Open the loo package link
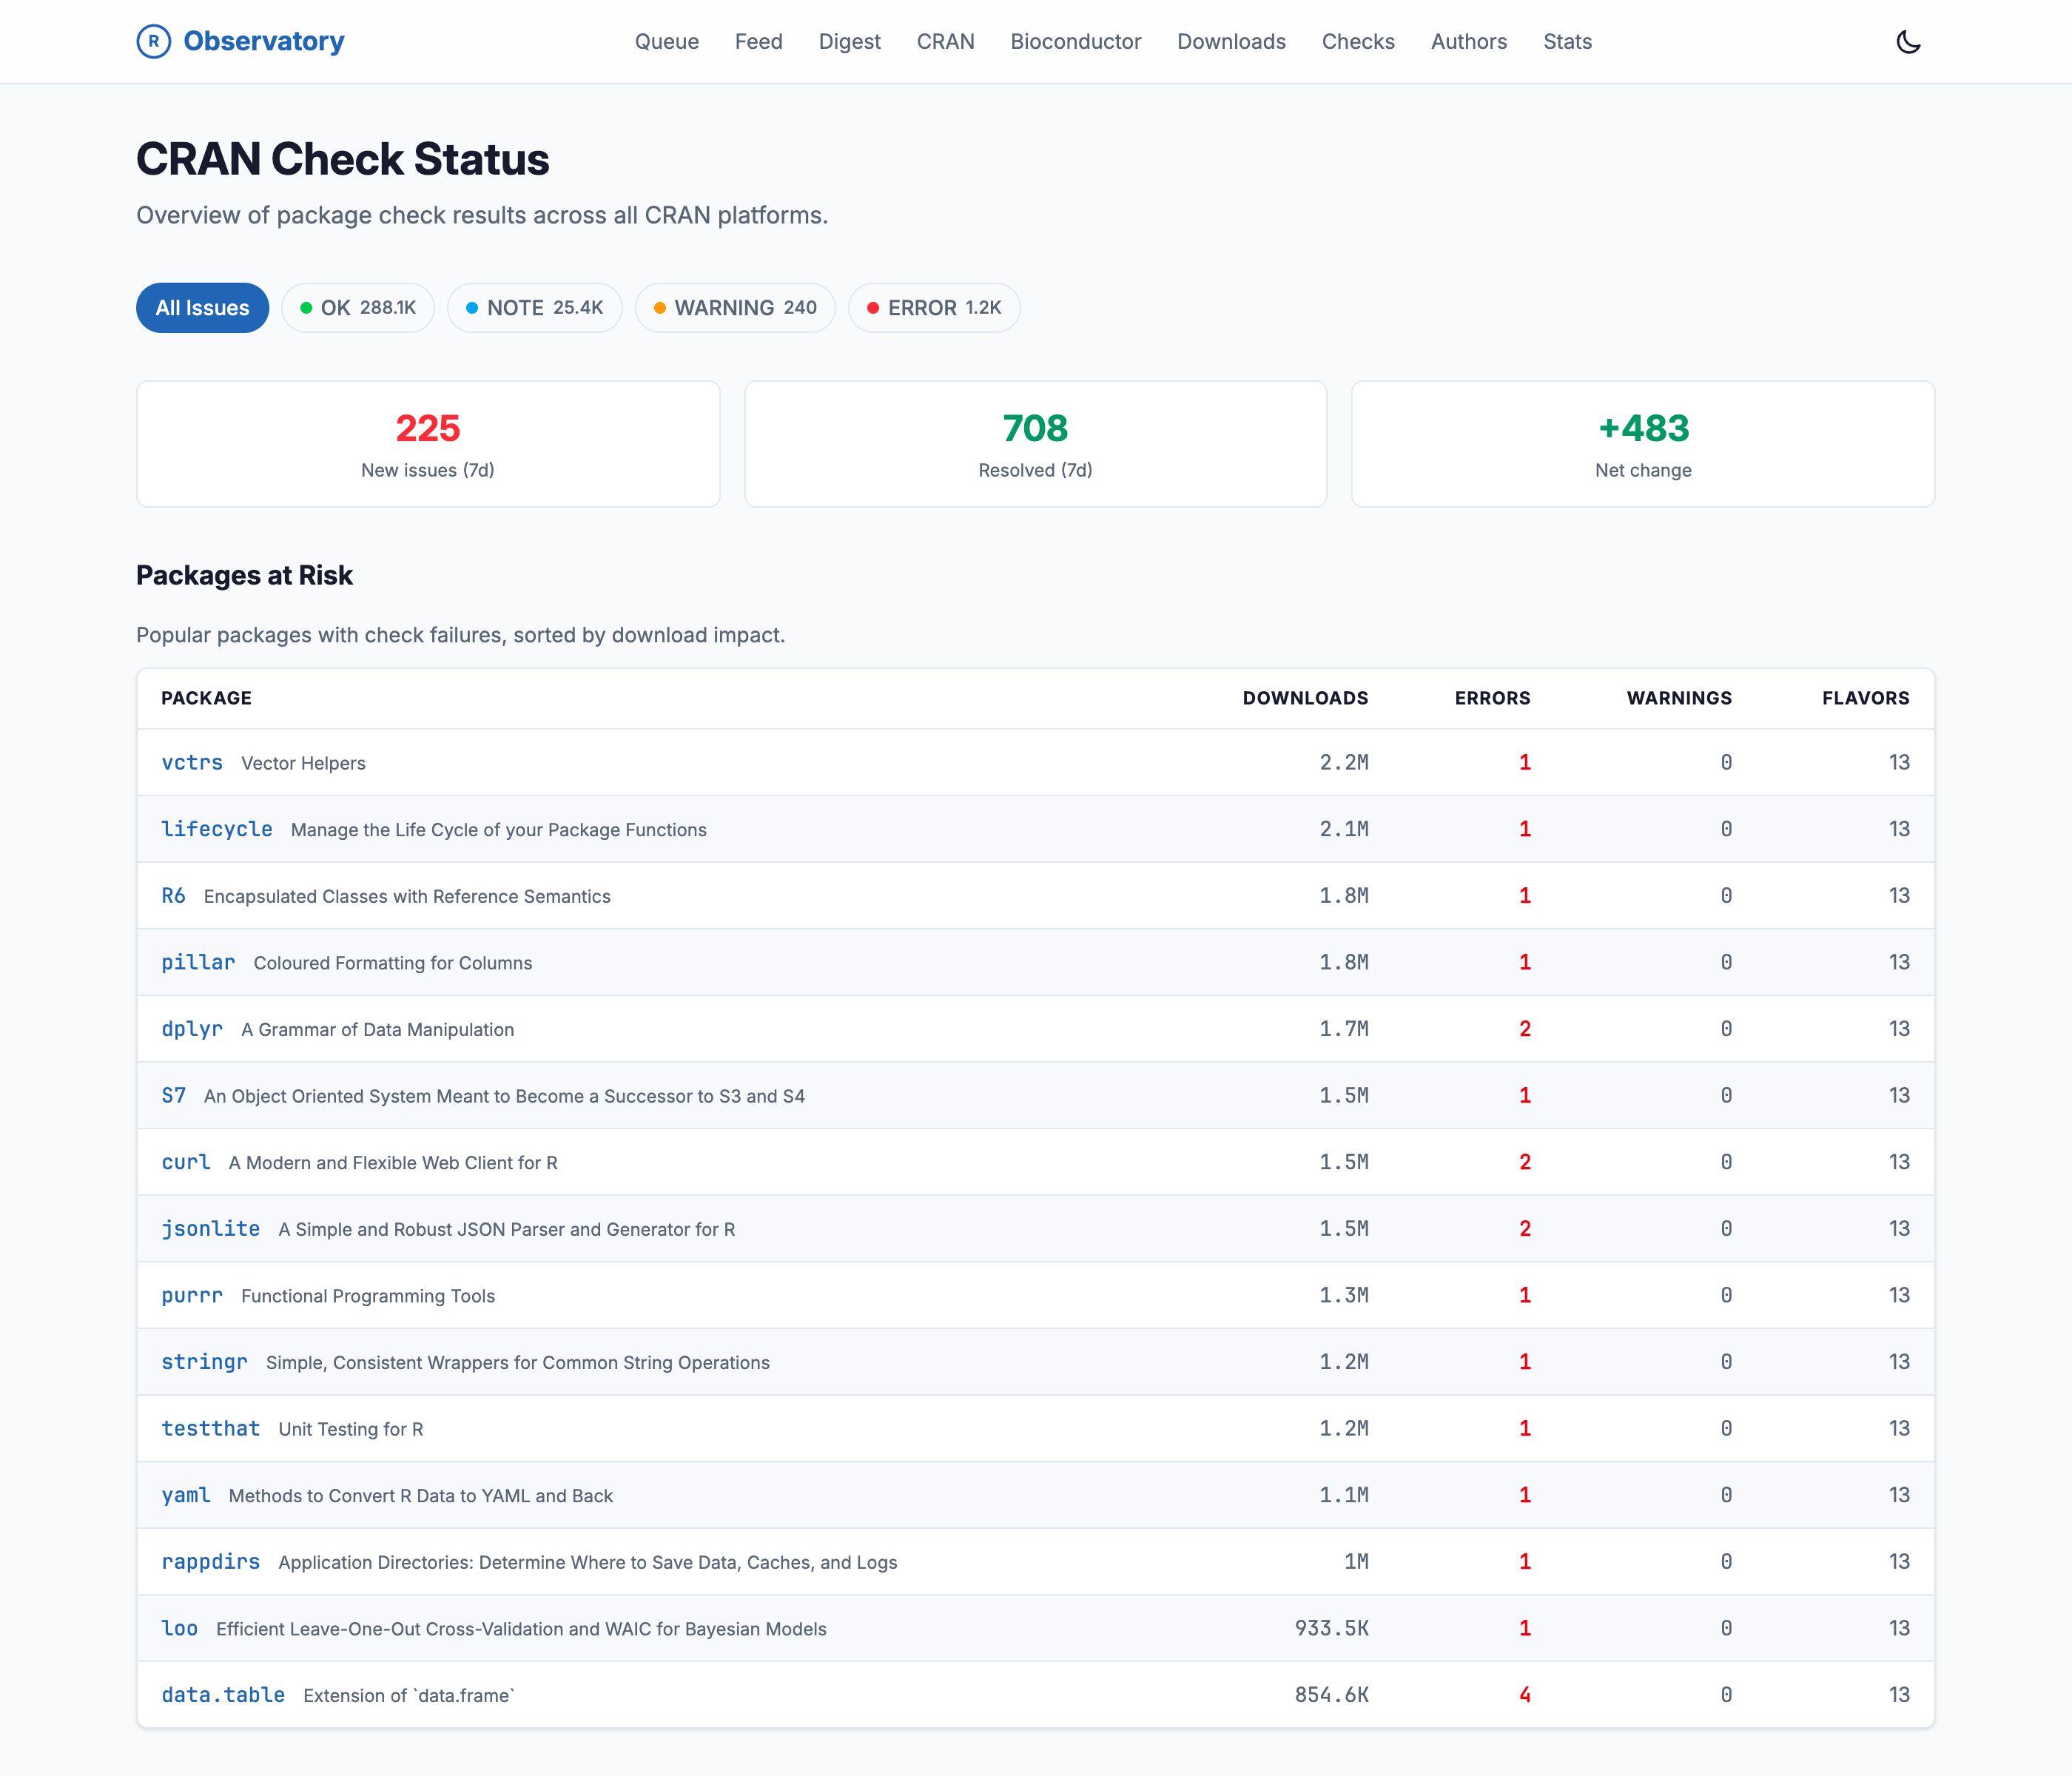This screenshot has width=2072, height=1776. (x=180, y=1628)
